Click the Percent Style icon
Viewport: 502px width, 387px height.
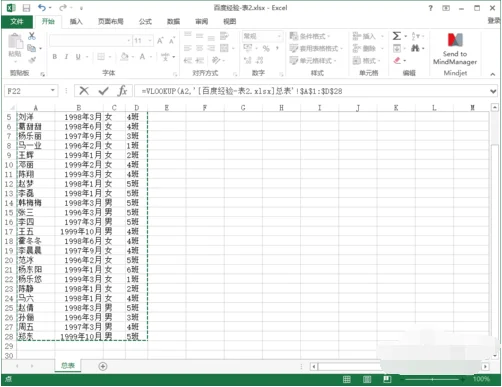click(266, 49)
